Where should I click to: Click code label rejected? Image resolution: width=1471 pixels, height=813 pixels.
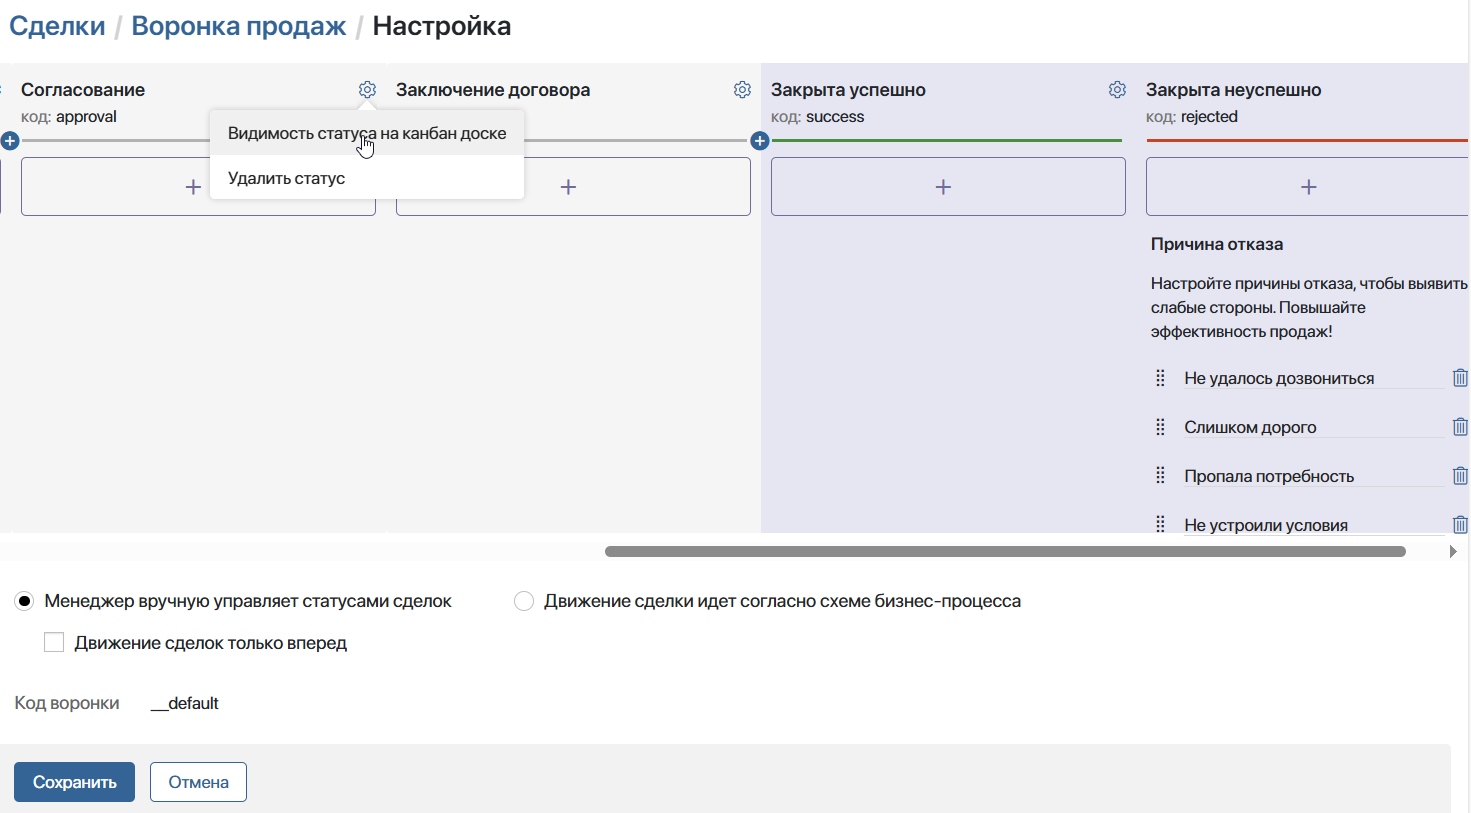coord(1209,117)
